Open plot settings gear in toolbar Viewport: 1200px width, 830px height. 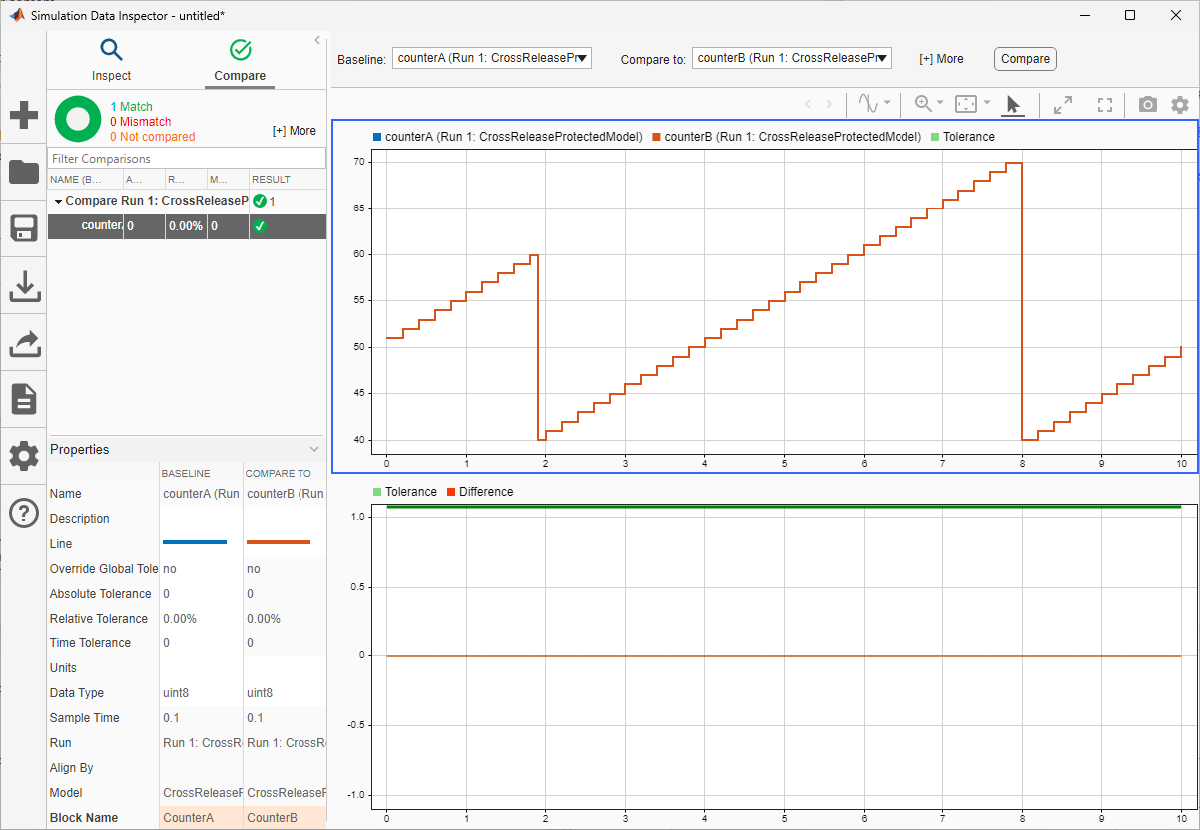pos(1180,104)
